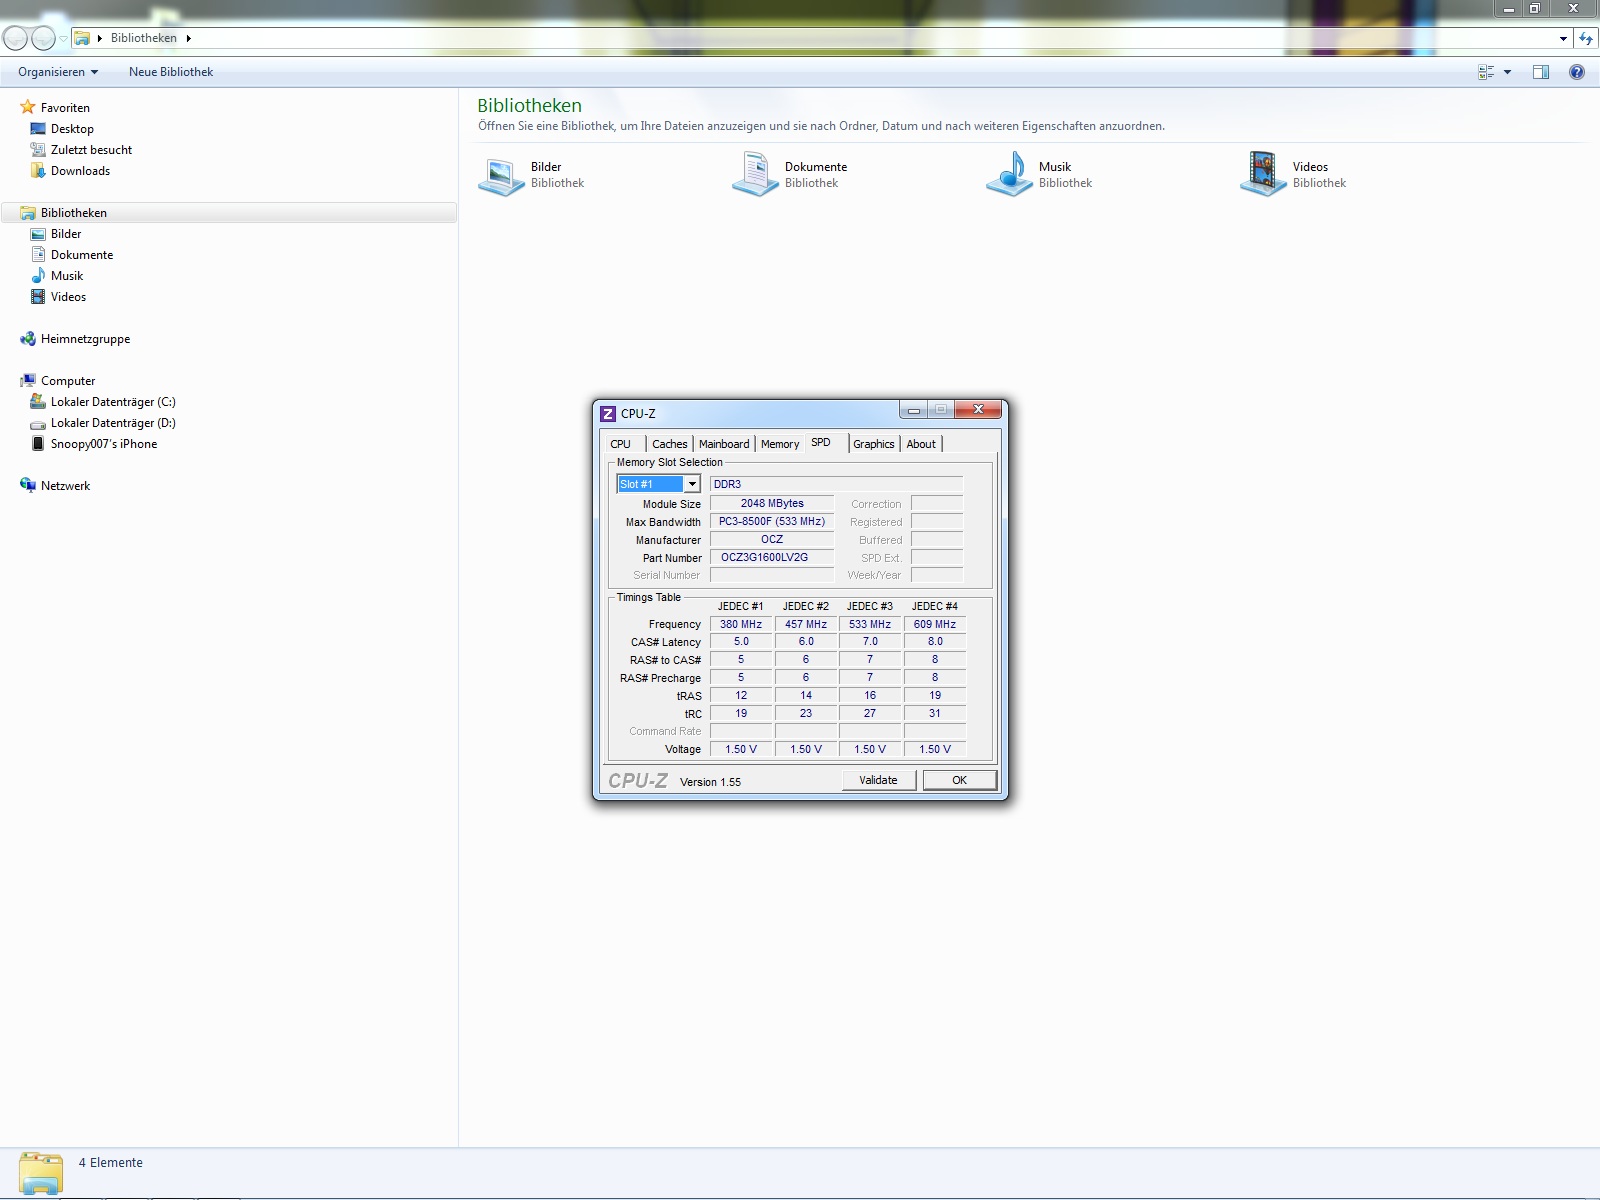Click the refresh icon beside address bar
1600x1200 pixels.
(x=1586, y=39)
